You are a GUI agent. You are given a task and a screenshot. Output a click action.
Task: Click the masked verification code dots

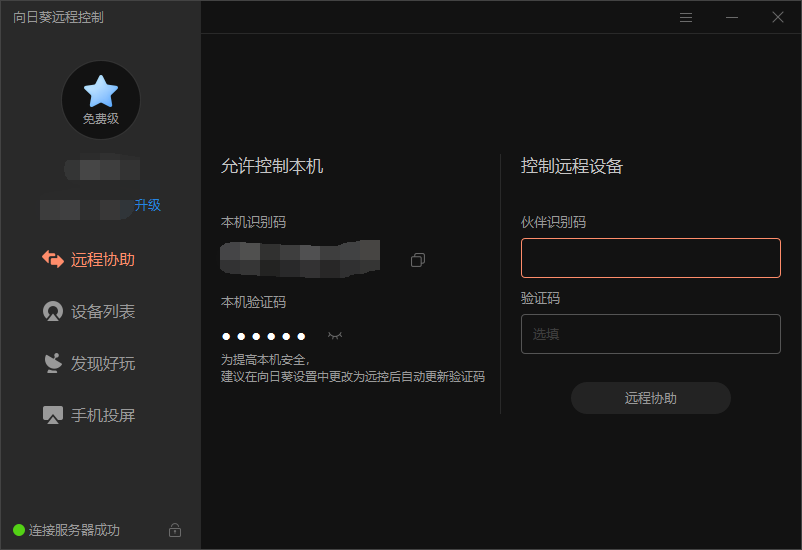(x=264, y=336)
